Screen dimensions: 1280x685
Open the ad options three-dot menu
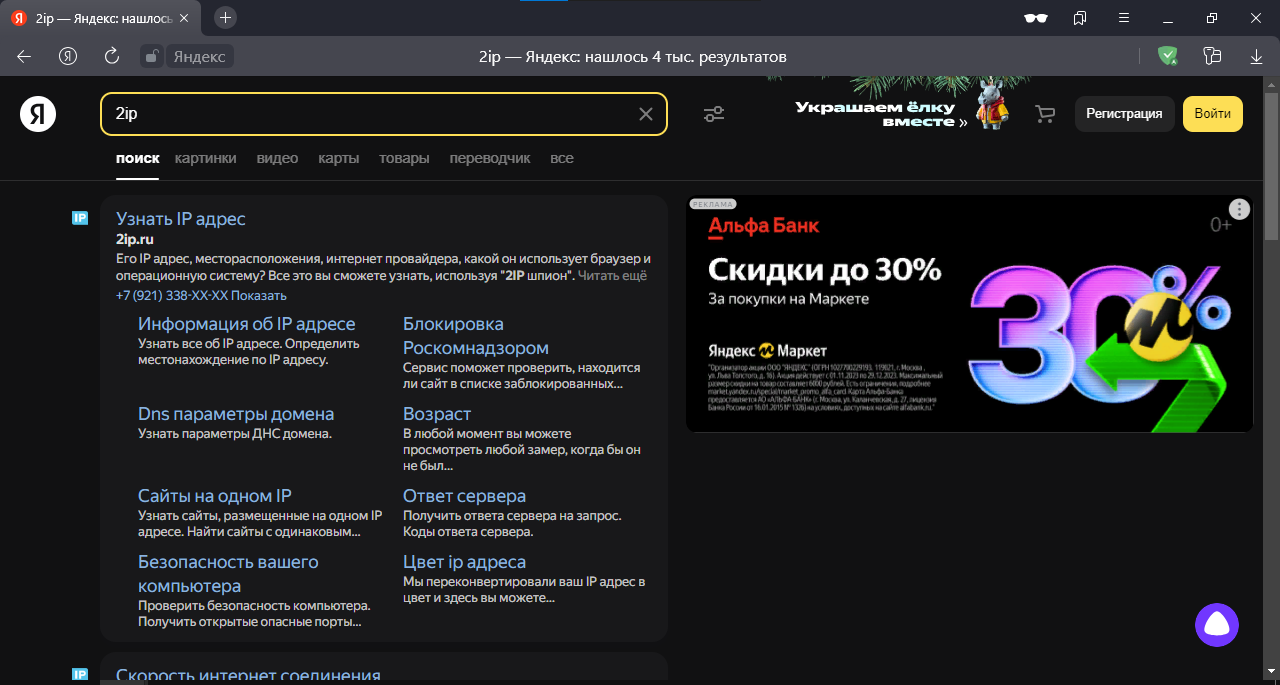coord(1239,209)
